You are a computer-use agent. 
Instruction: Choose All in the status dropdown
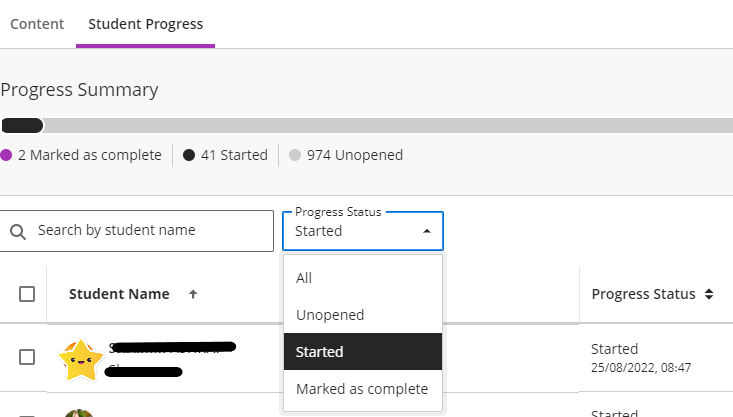click(304, 278)
